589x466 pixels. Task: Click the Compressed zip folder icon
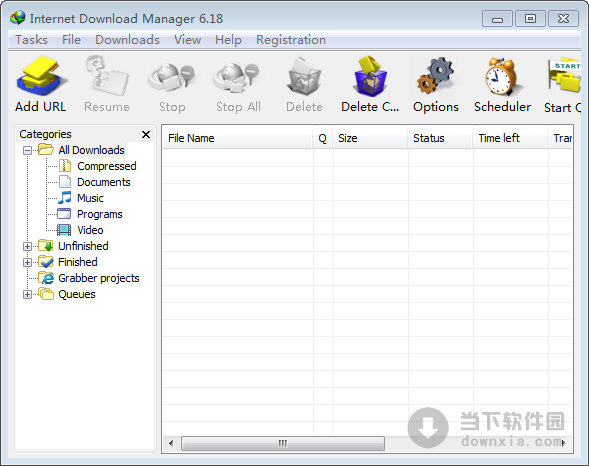pos(65,166)
